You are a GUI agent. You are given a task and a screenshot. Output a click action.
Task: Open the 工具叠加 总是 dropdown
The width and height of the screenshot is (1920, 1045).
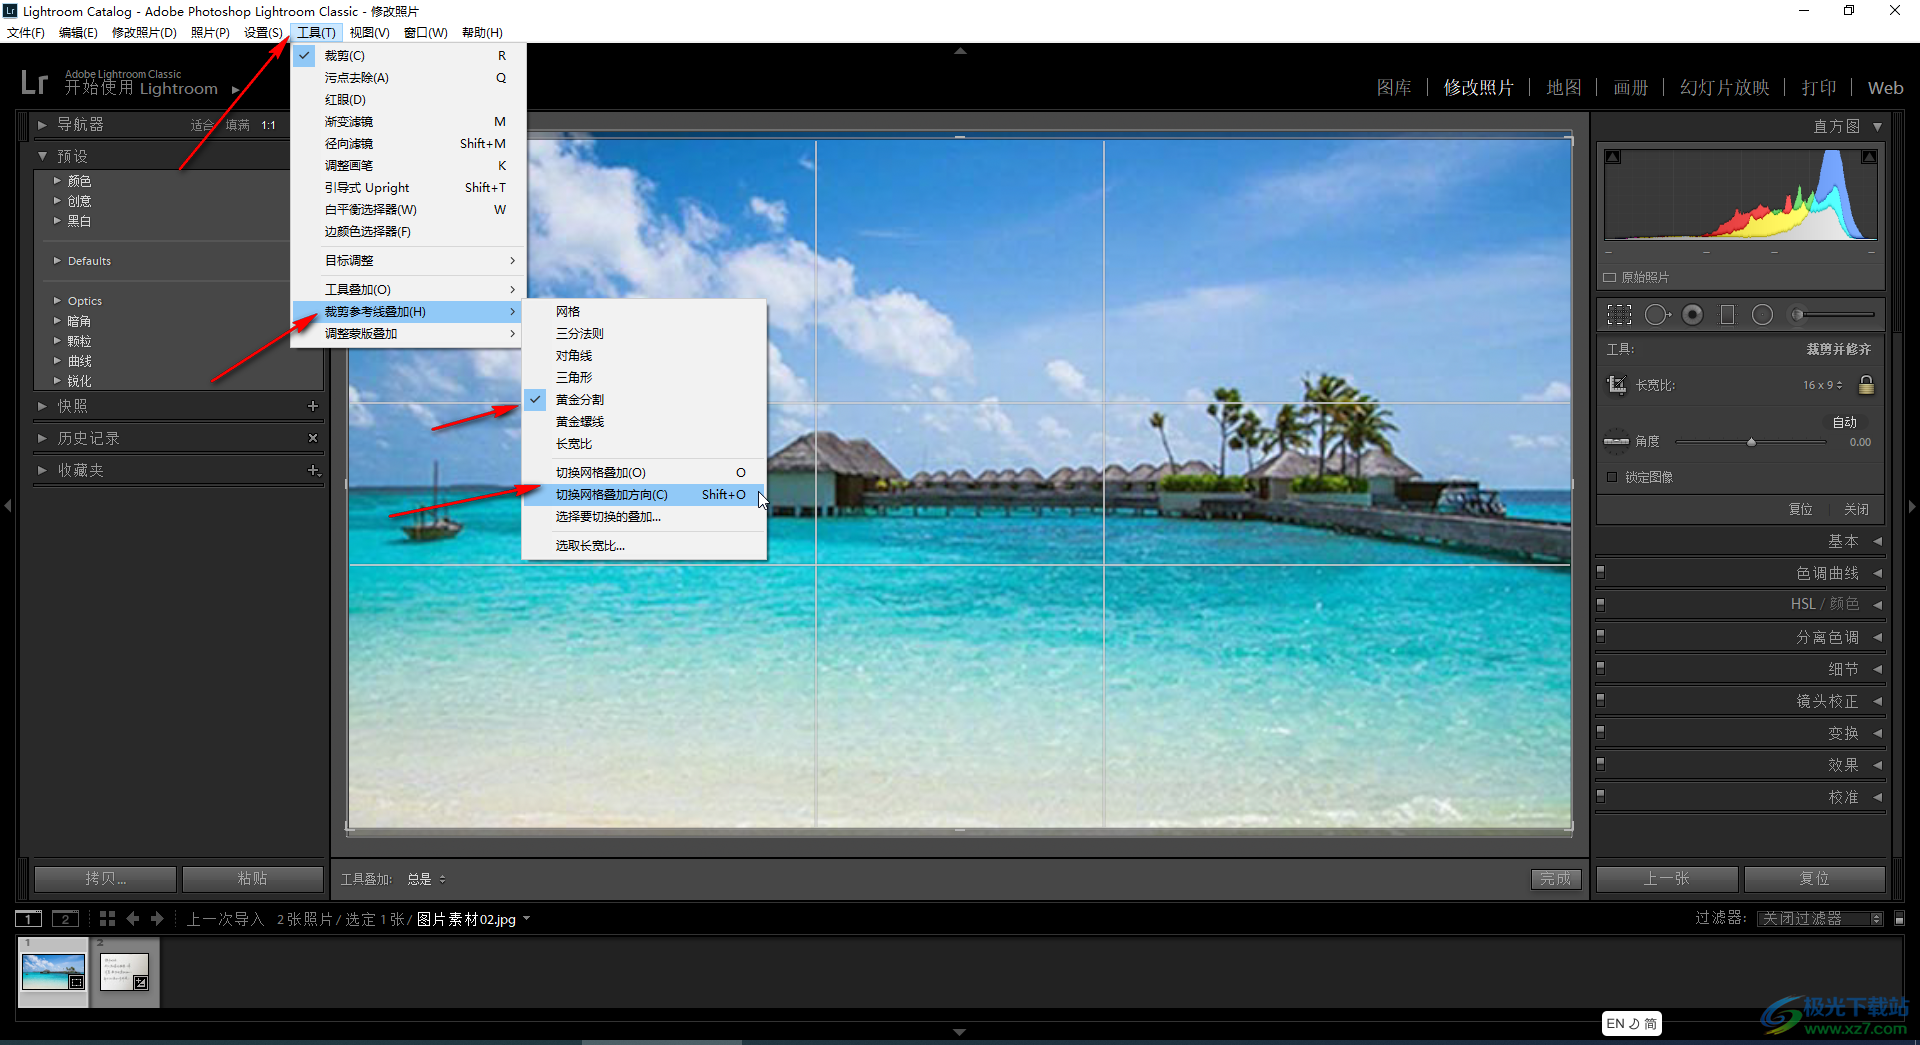[427, 879]
